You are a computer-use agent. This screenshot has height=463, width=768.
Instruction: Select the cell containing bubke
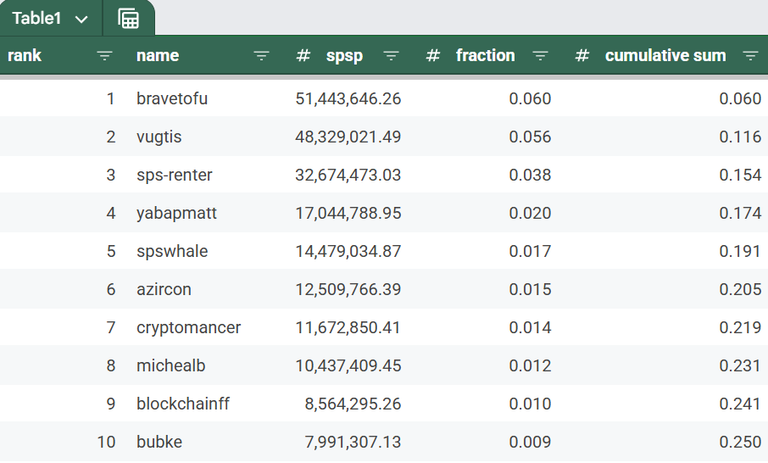(x=159, y=442)
